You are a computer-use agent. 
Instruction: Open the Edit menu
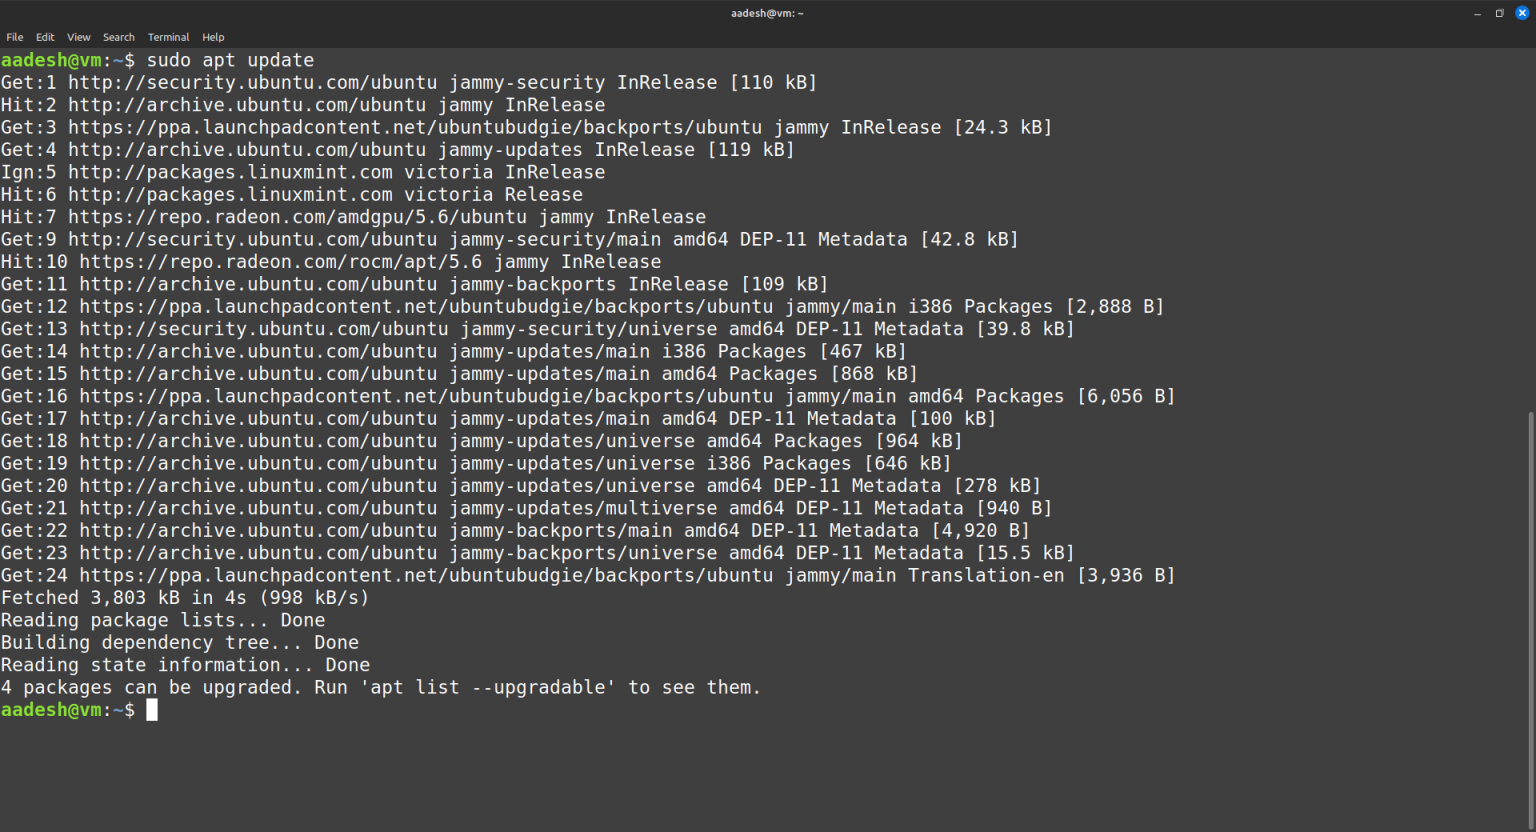(x=45, y=37)
